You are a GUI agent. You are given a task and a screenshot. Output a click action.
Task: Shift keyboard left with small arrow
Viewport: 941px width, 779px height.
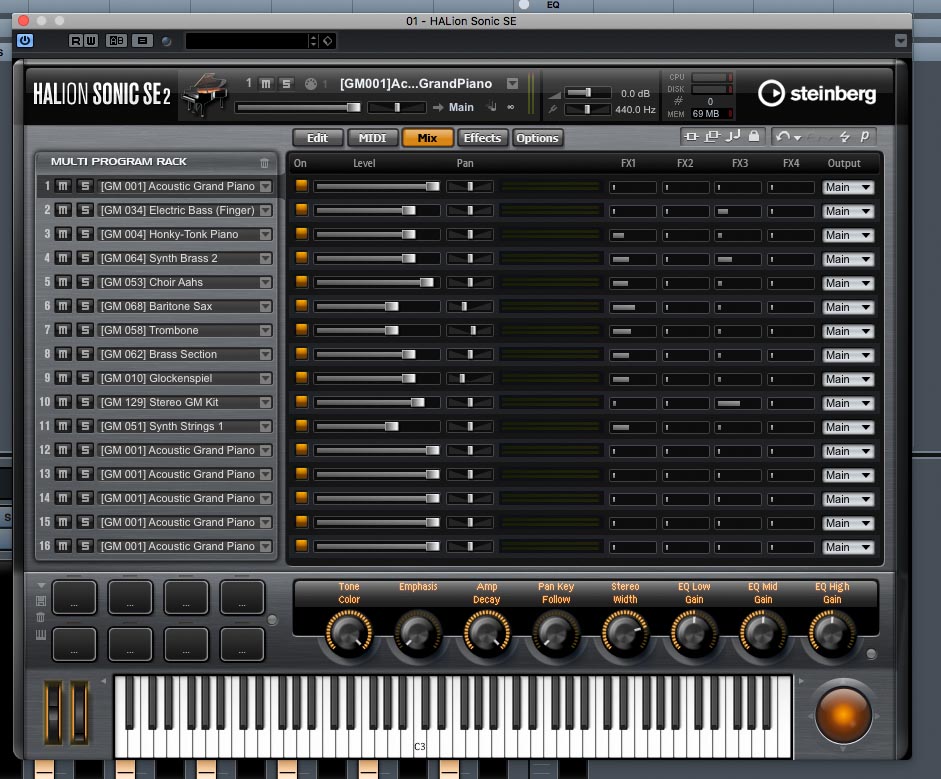103,681
